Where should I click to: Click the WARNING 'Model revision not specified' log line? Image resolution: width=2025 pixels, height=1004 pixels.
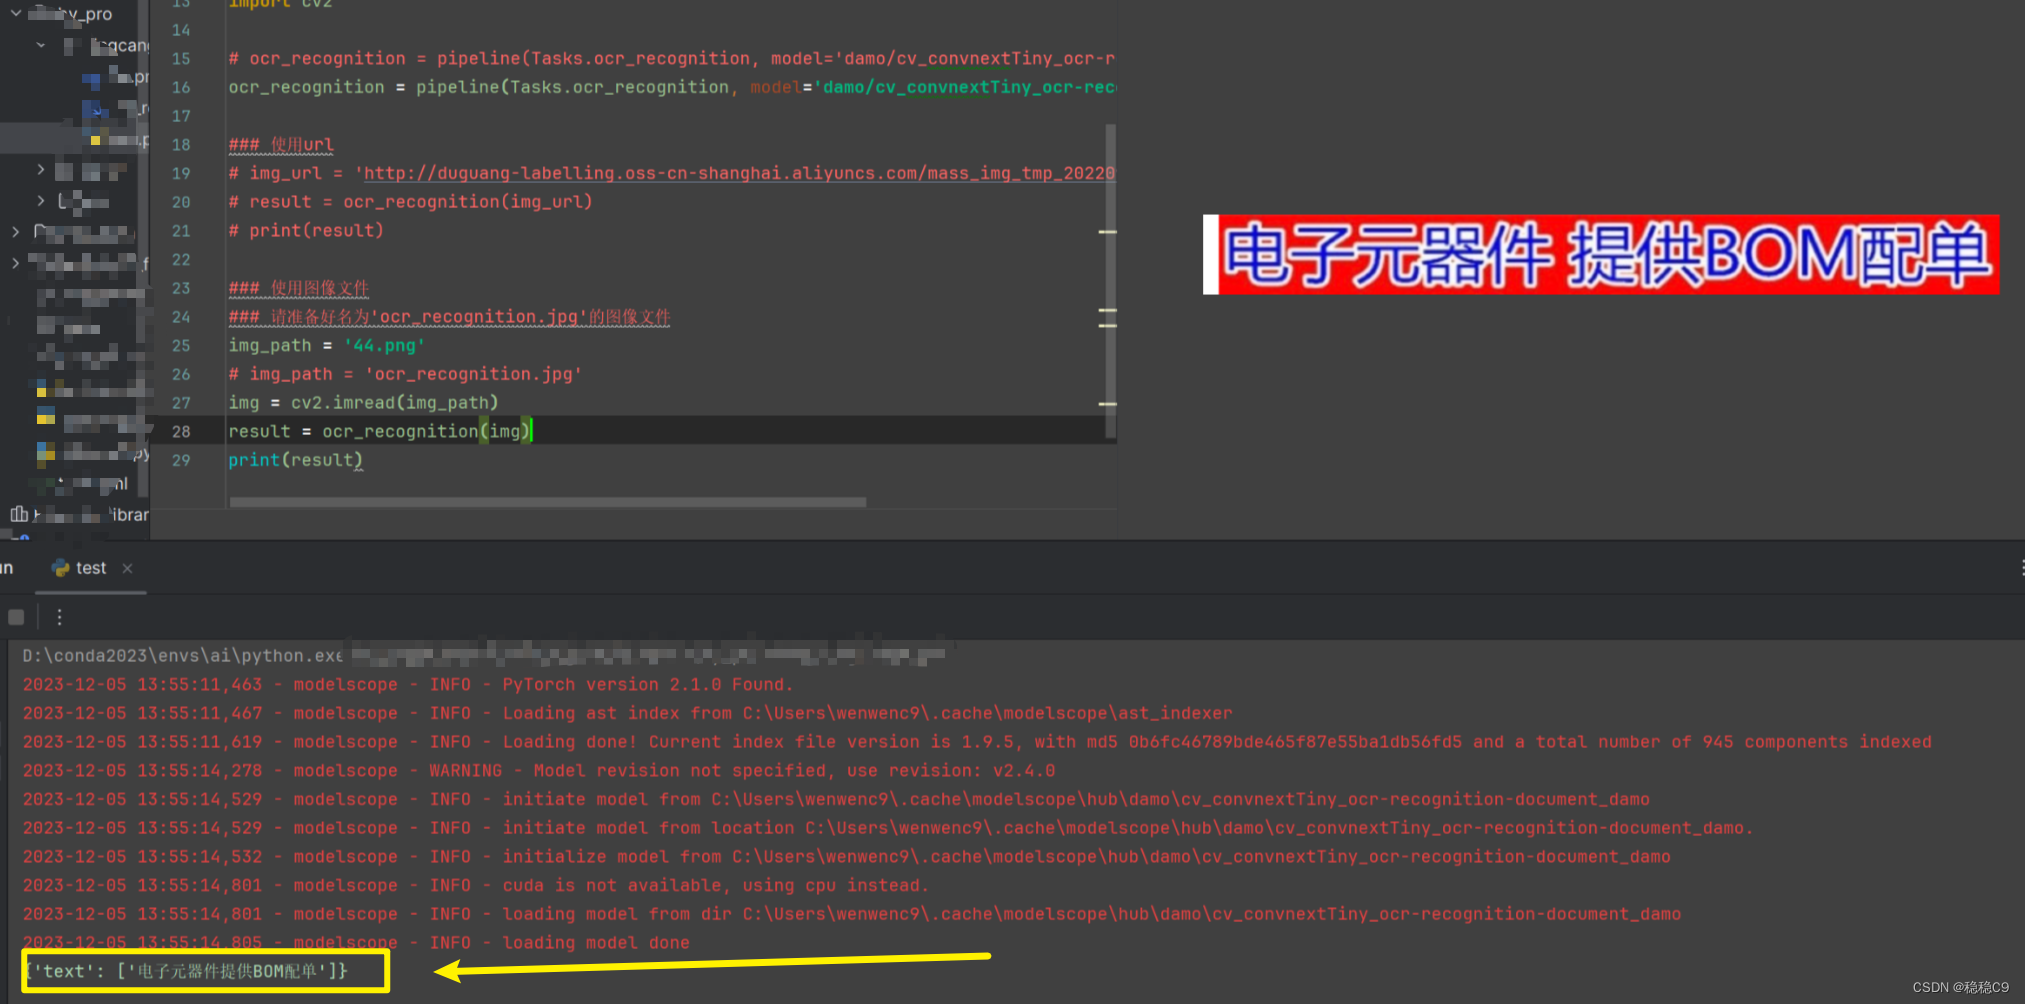click(x=539, y=771)
